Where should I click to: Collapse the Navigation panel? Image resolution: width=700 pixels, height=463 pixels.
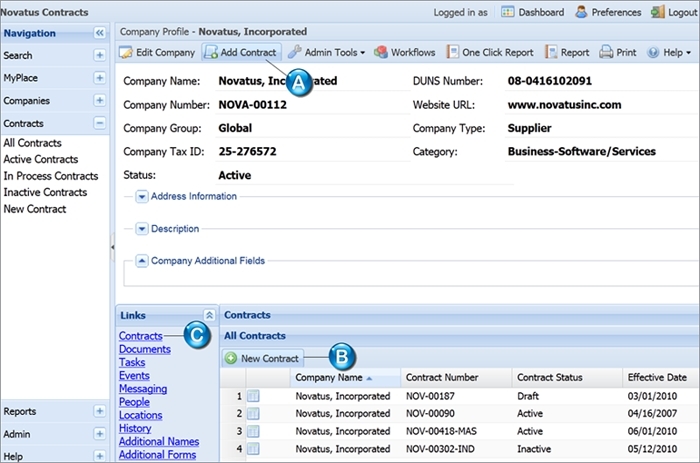[100, 33]
